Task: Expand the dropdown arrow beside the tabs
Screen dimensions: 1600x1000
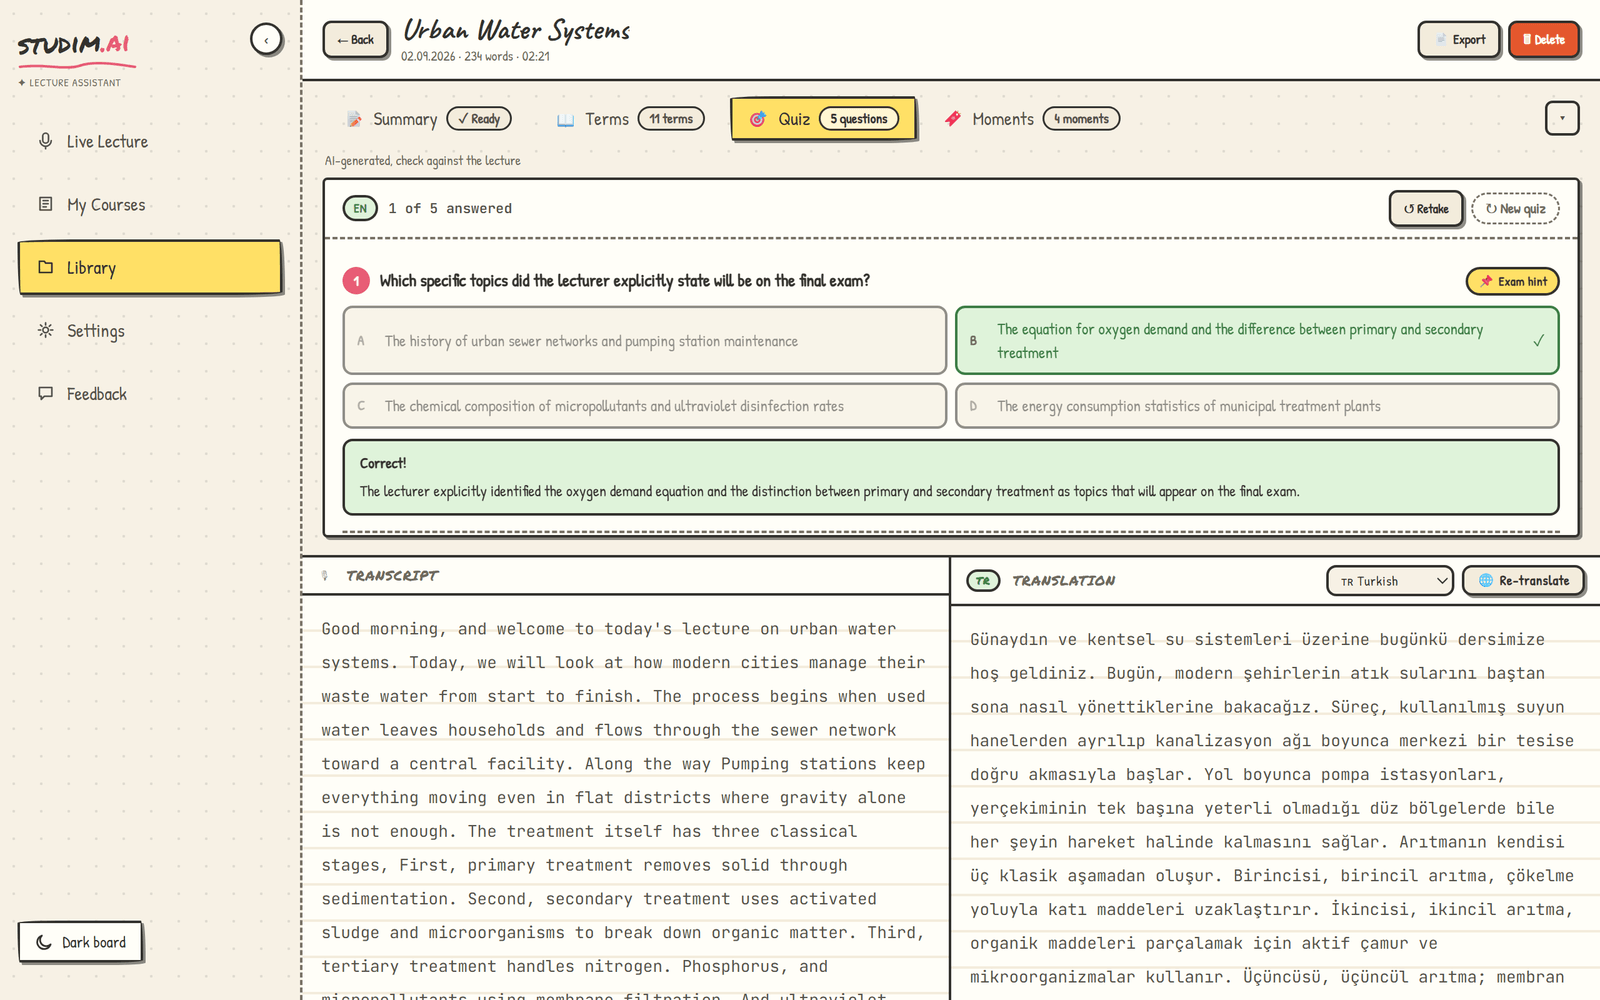Action: (1562, 118)
